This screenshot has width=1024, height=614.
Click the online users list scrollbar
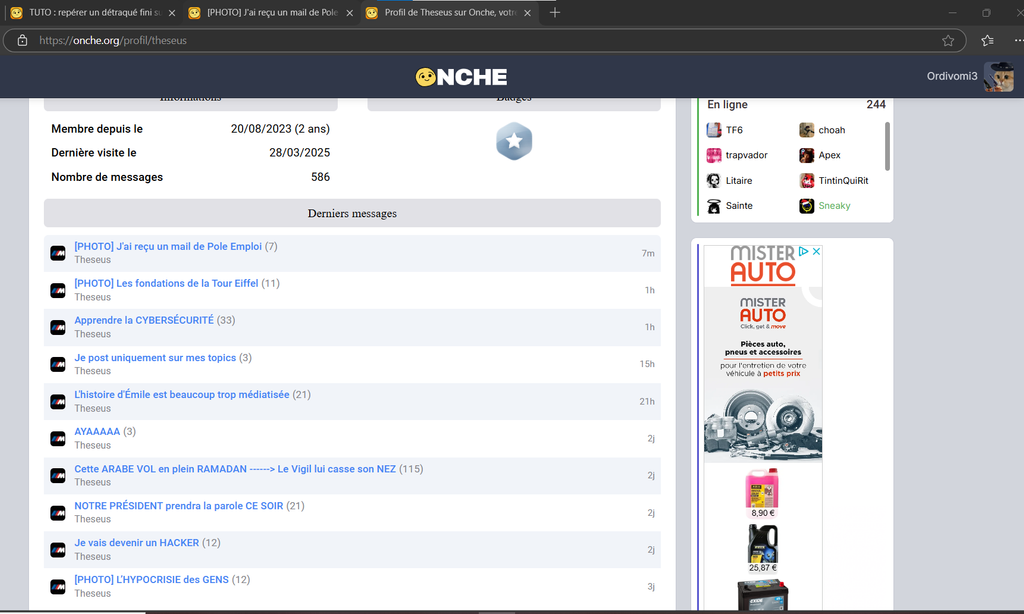(x=887, y=146)
